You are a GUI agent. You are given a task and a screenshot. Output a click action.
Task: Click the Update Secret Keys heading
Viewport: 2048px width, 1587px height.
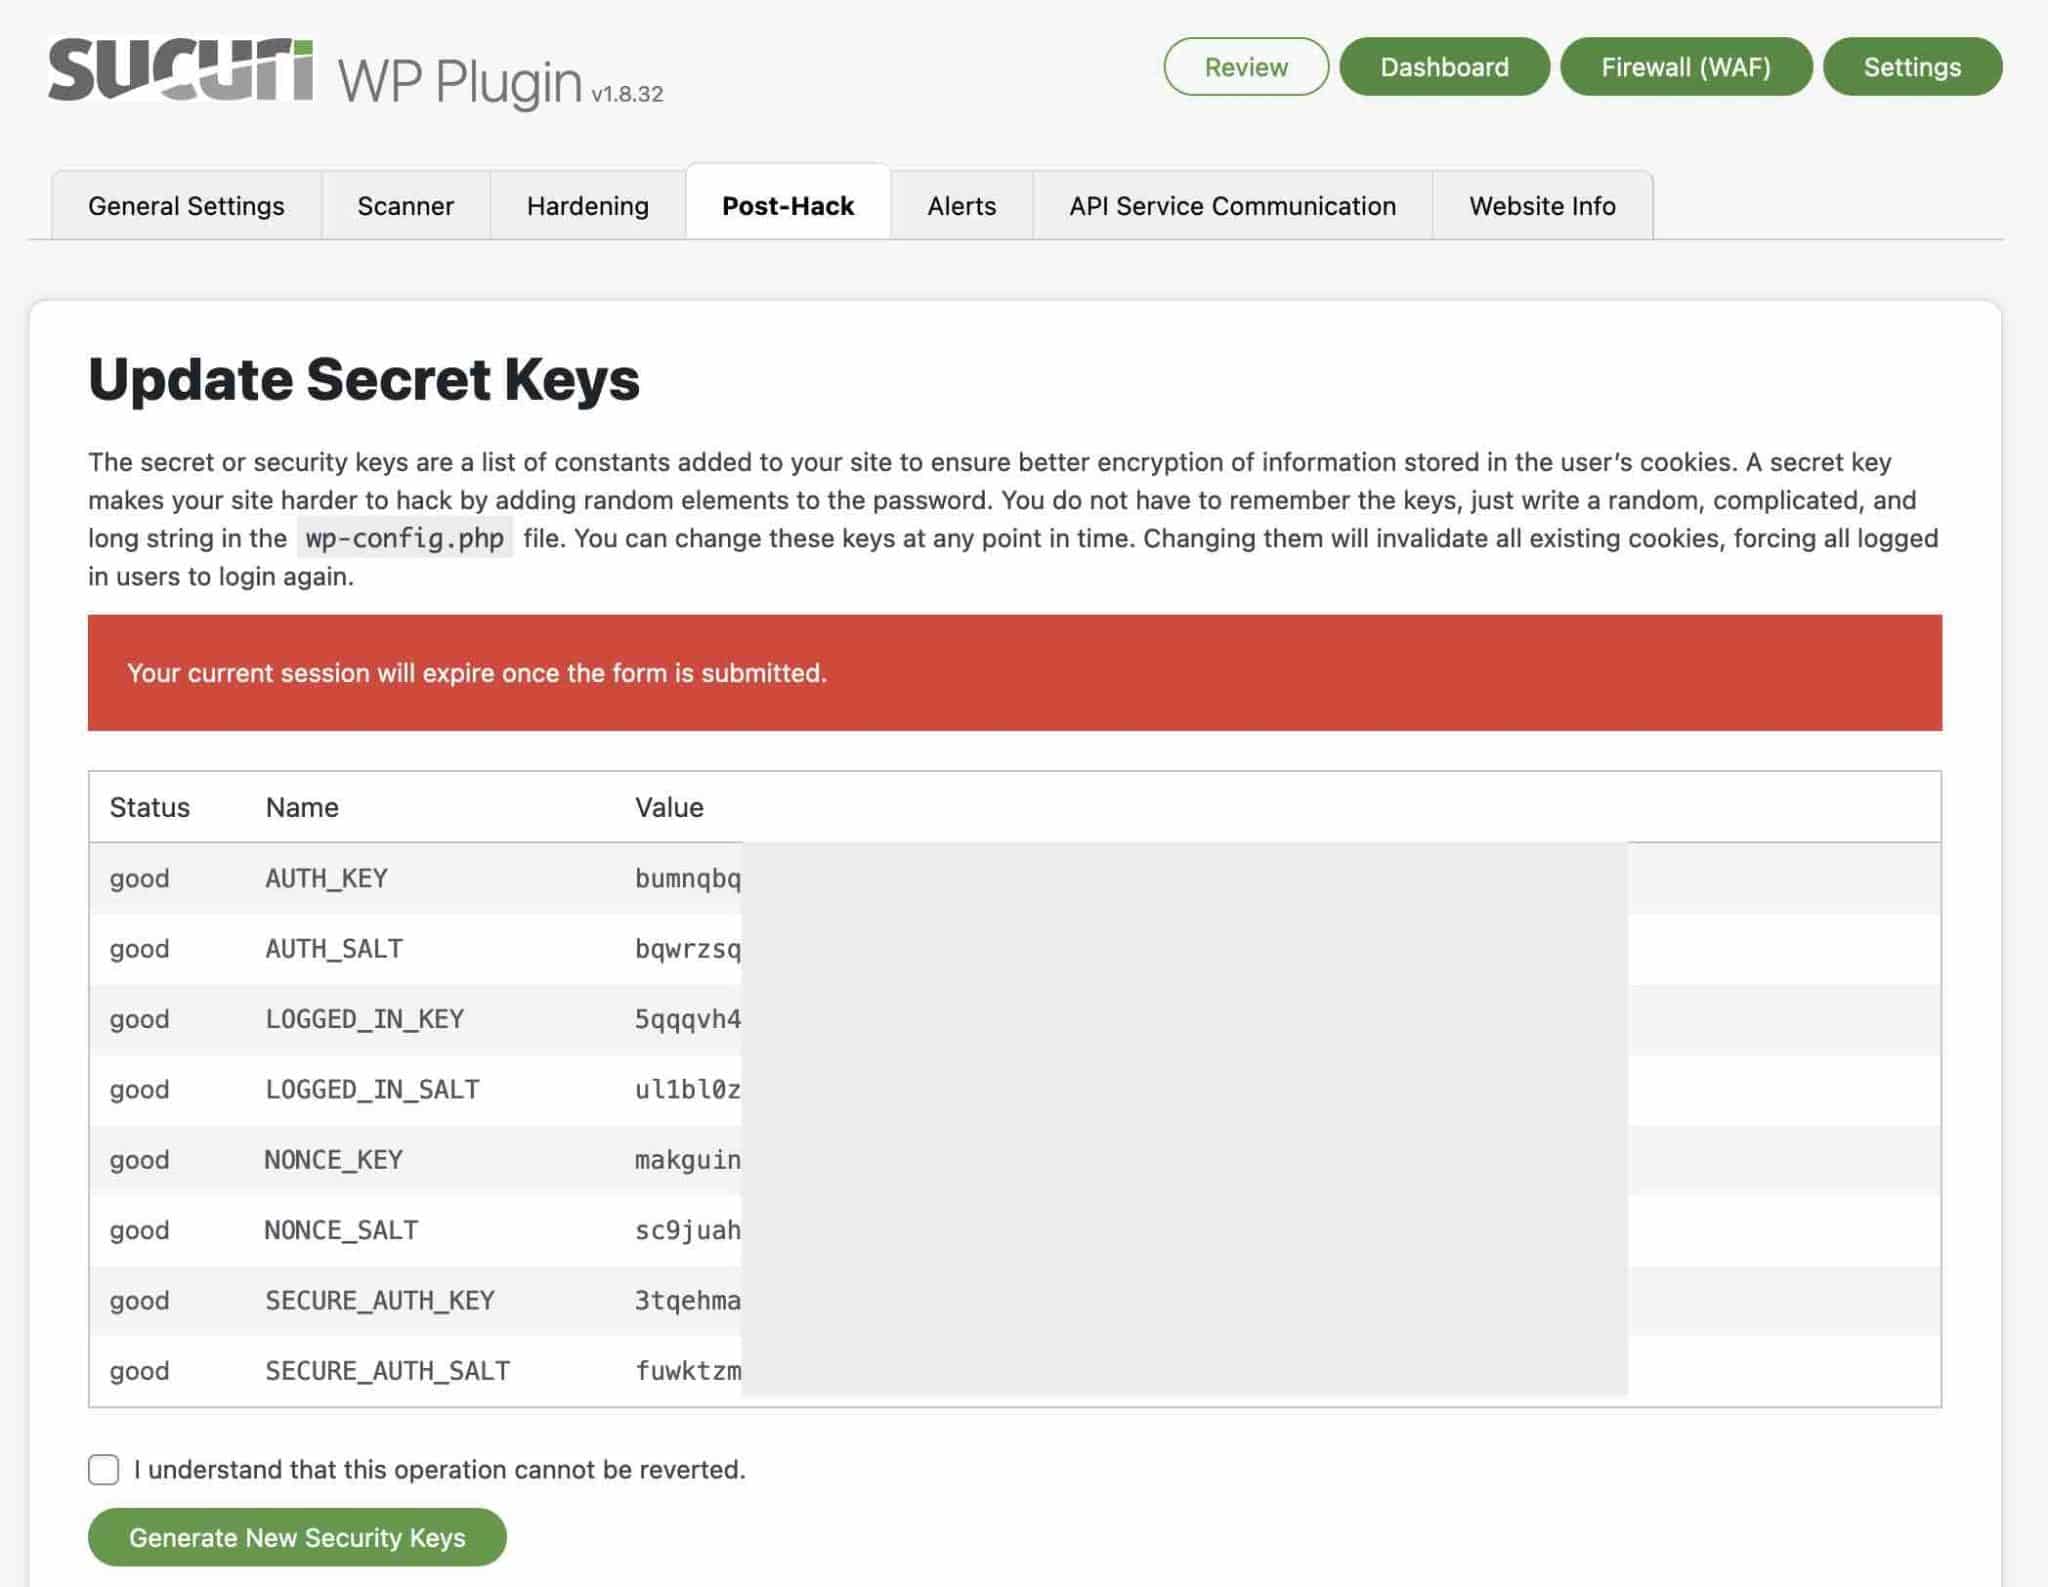point(364,380)
